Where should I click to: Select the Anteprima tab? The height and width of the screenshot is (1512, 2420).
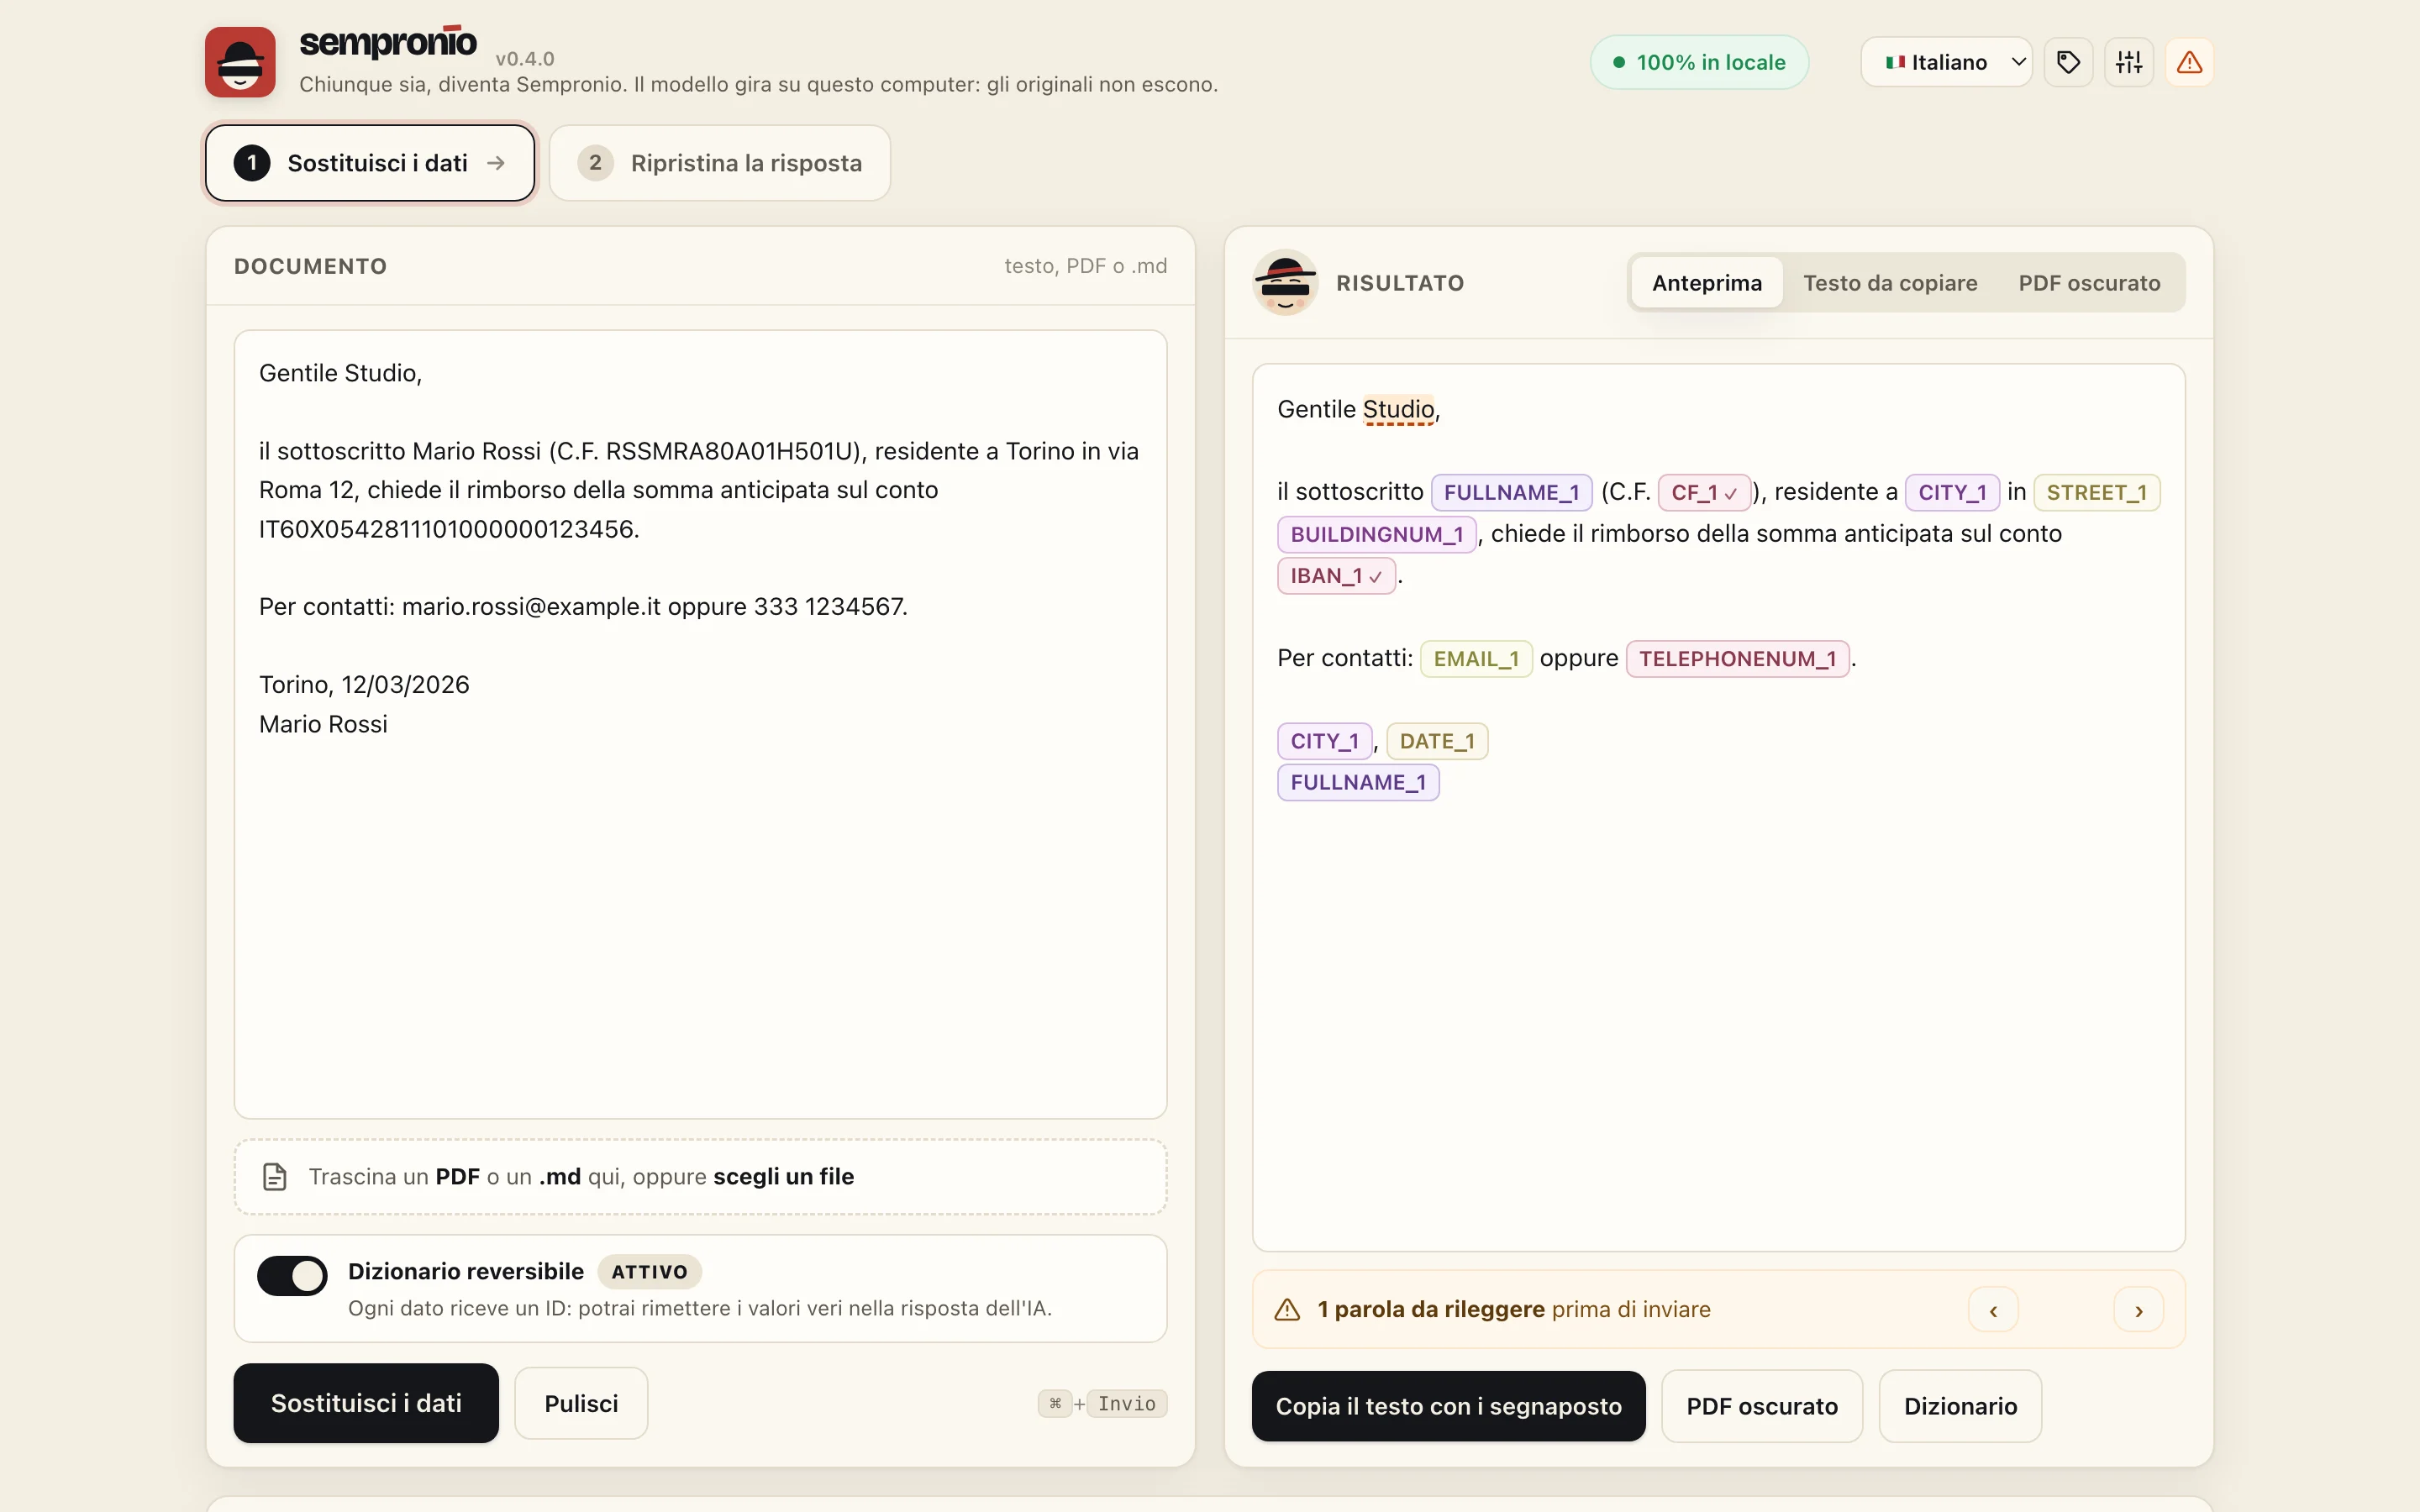click(x=1707, y=283)
